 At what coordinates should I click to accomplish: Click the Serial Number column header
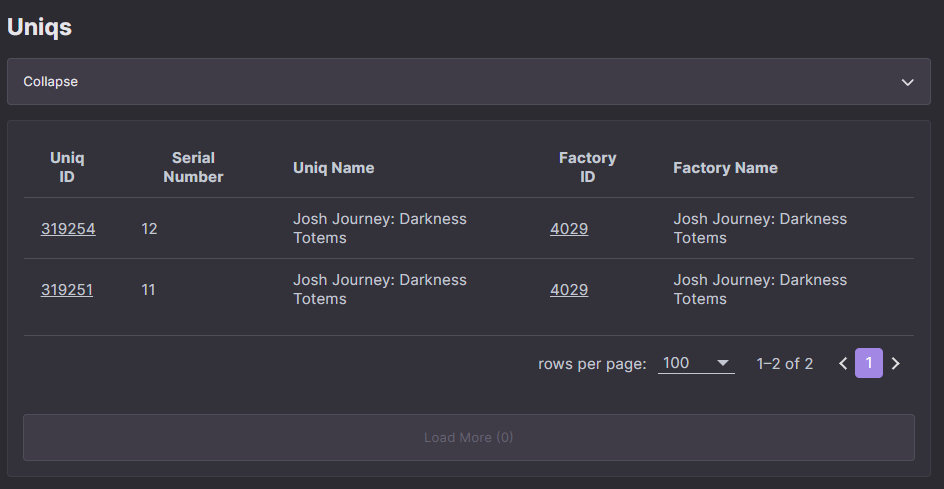click(x=193, y=167)
